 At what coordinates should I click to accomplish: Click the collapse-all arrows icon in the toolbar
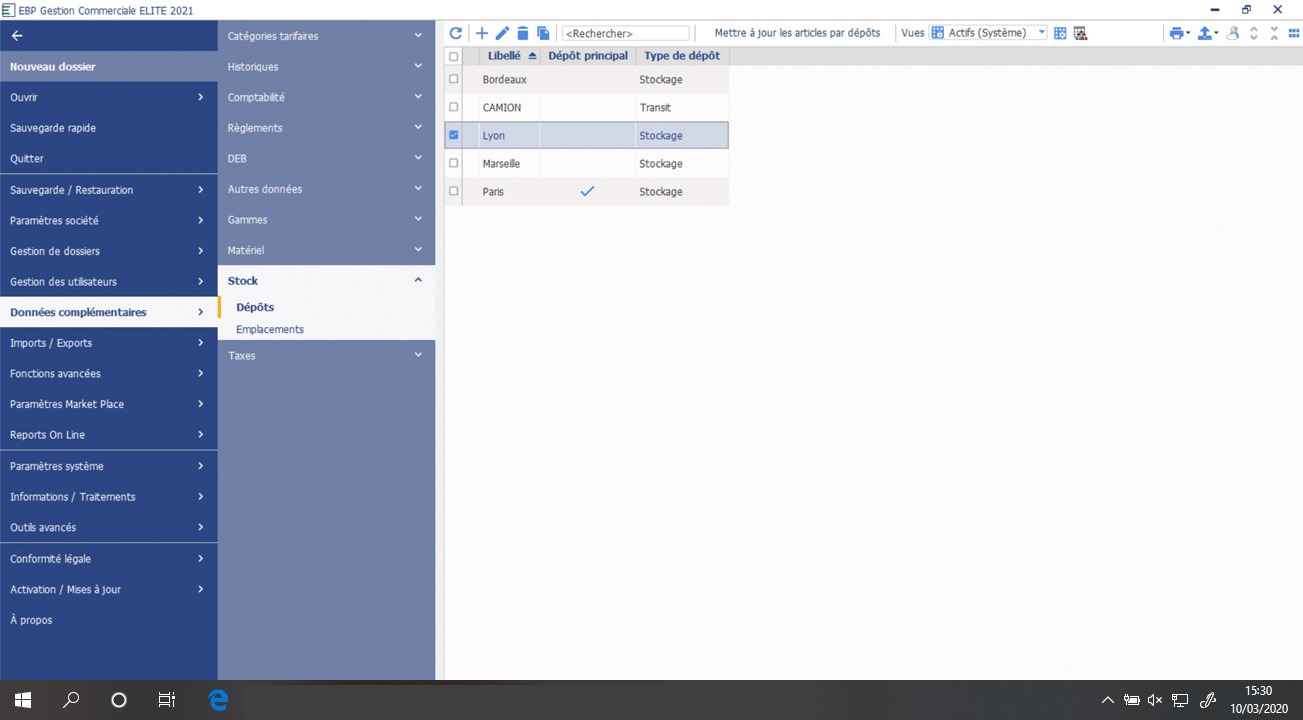(1274, 33)
